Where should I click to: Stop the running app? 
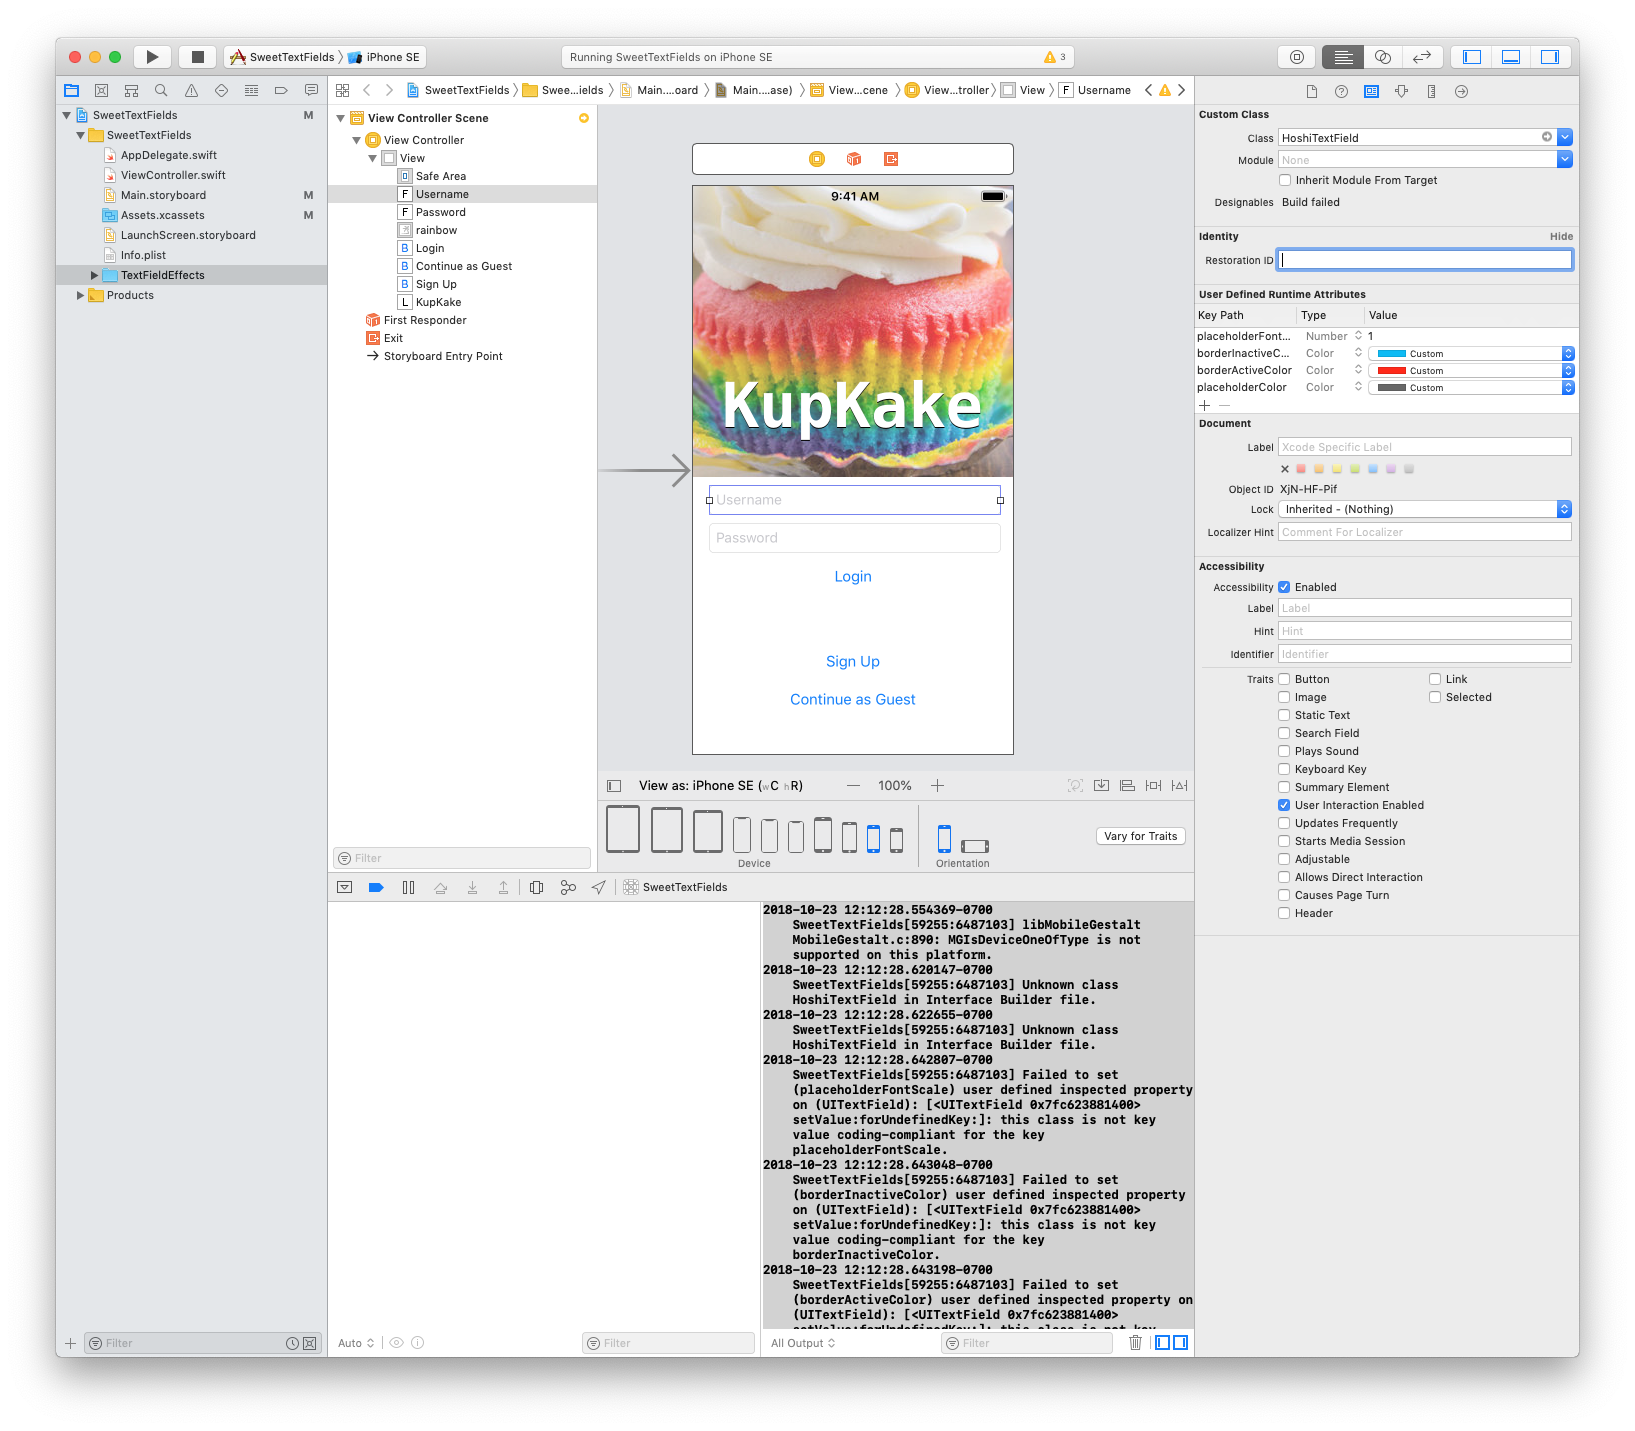point(197,57)
